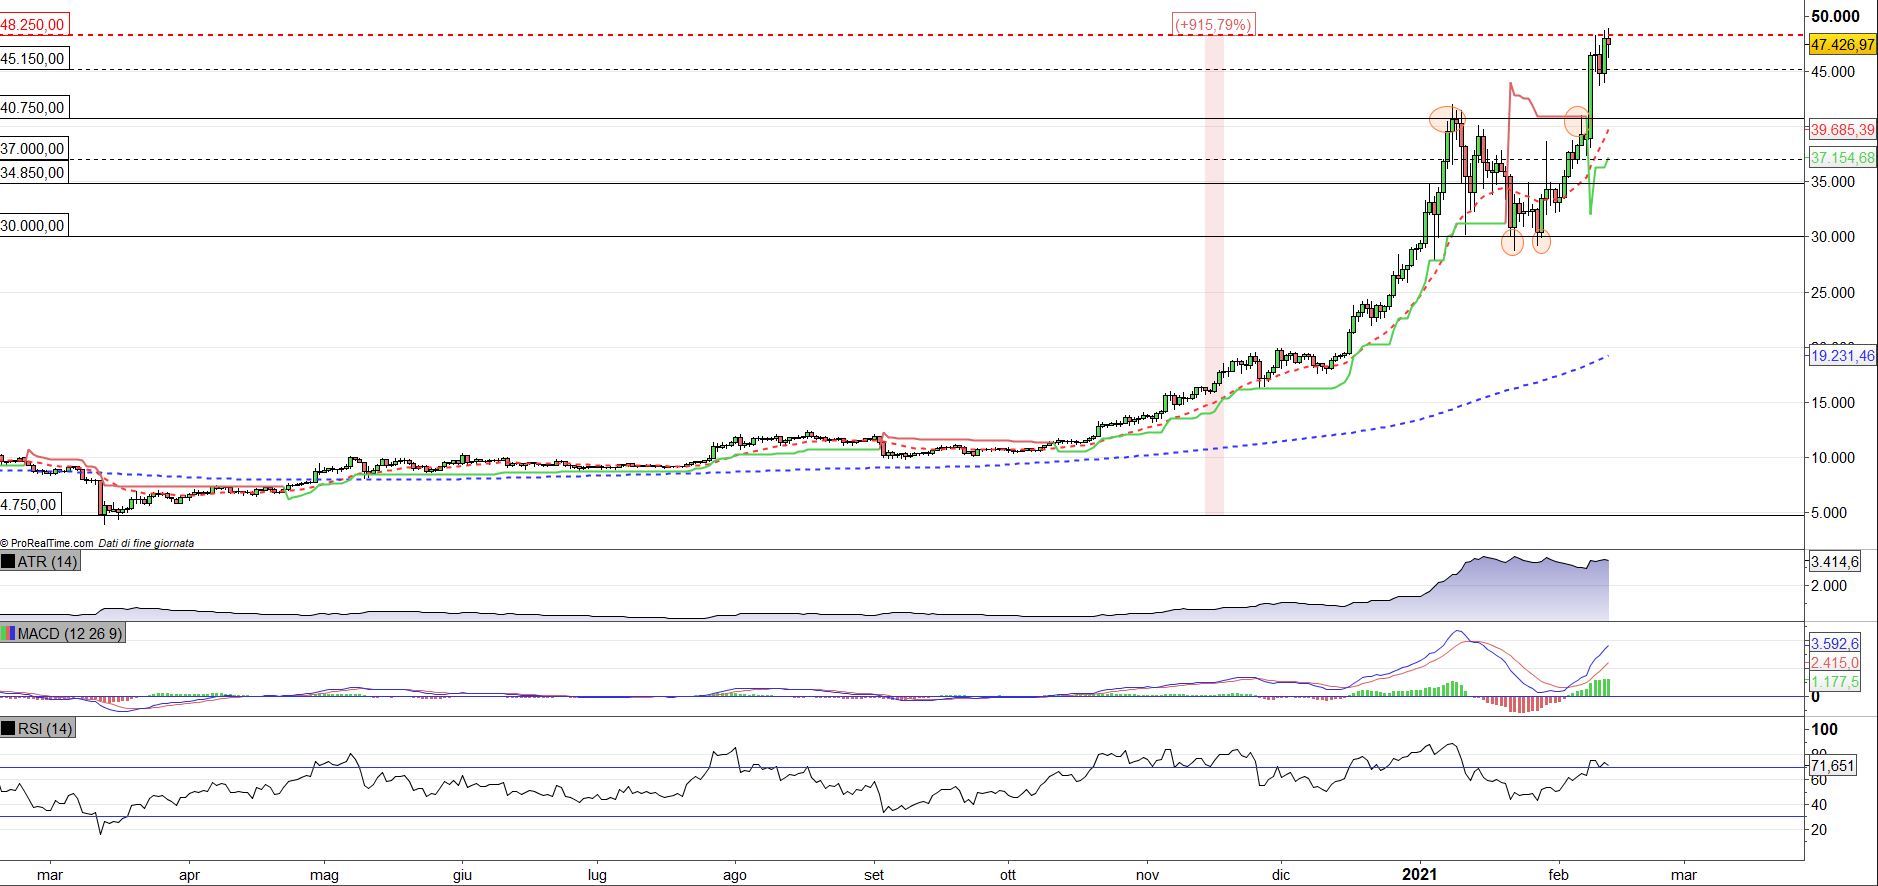This screenshot has width=1878, height=886.
Task: Click the +915,79% percentage change annotation
Action: pos(1213,24)
